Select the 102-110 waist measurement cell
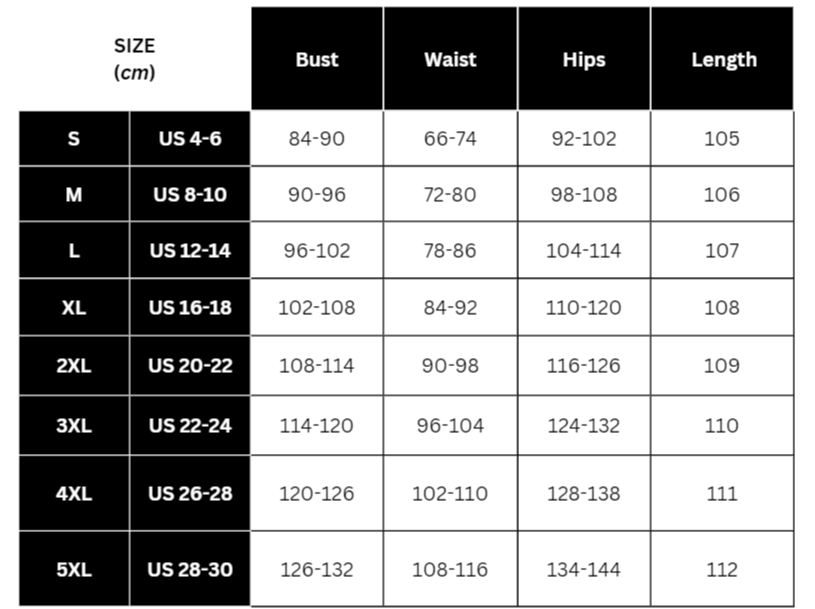 tap(450, 494)
